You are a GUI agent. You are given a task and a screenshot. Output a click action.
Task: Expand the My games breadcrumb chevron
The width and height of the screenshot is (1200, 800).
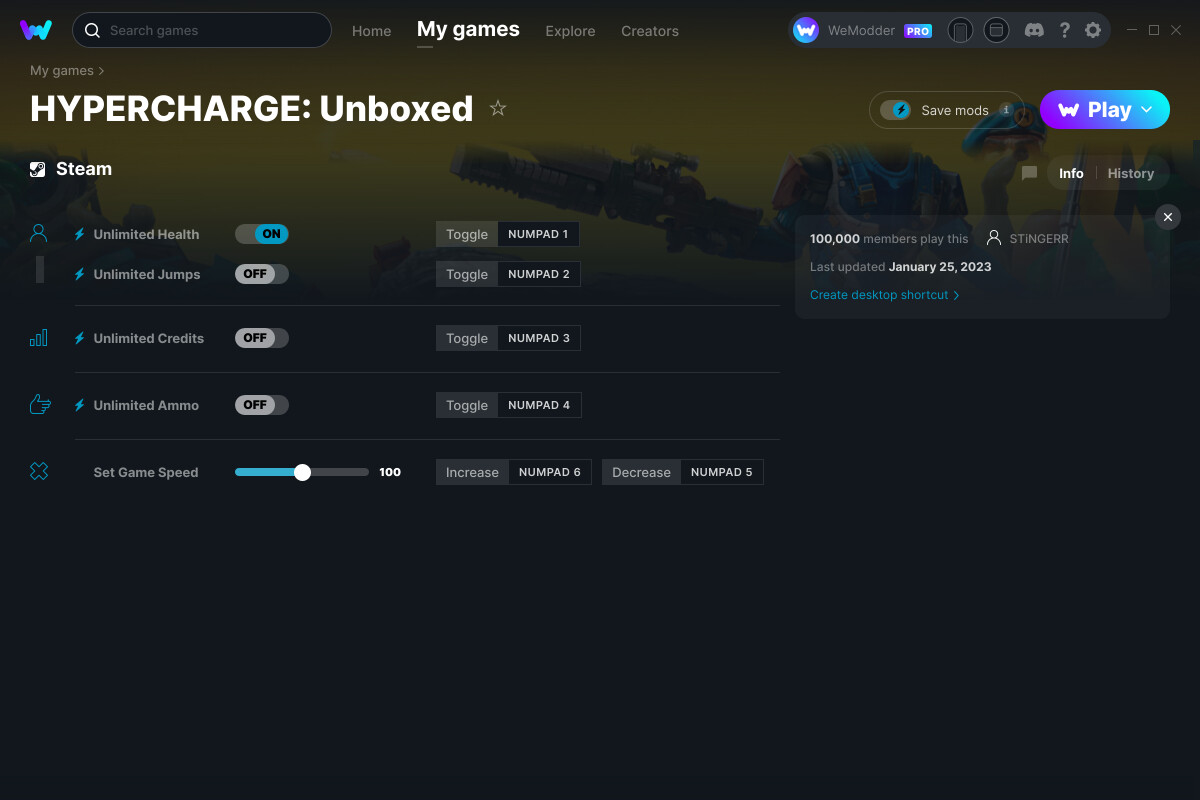pyautogui.click(x=102, y=71)
